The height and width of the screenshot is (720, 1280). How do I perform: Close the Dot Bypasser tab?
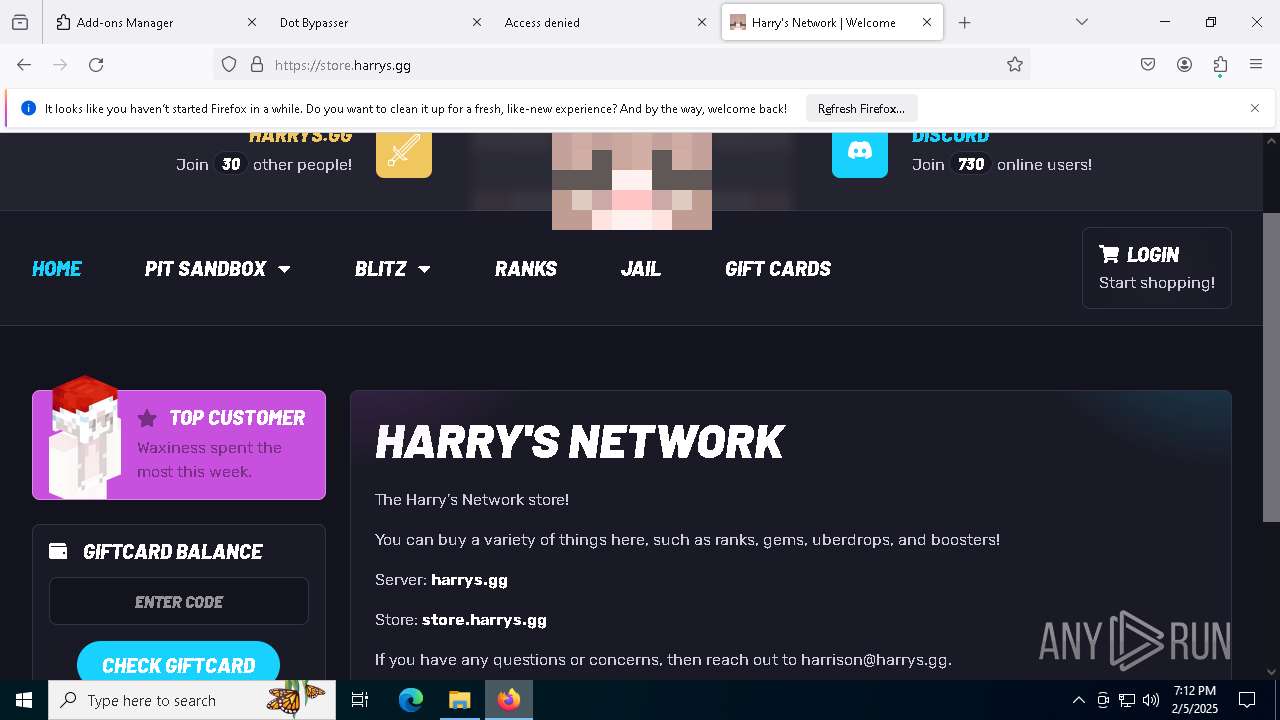(x=477, y=22)
